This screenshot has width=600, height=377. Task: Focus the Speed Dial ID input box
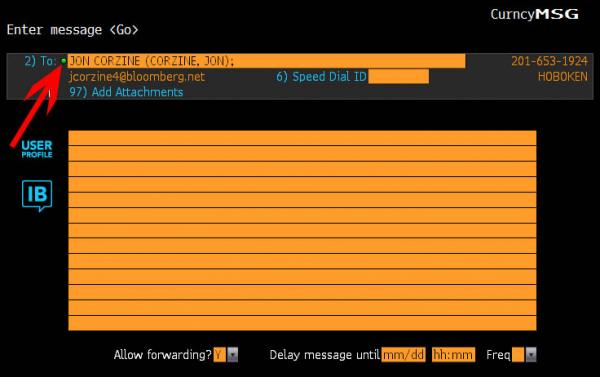pyautogui.click(x=398, y=77)
